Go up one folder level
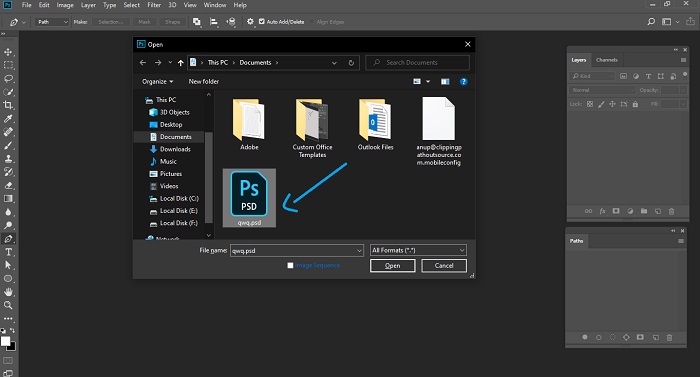 tap(180, 63)
